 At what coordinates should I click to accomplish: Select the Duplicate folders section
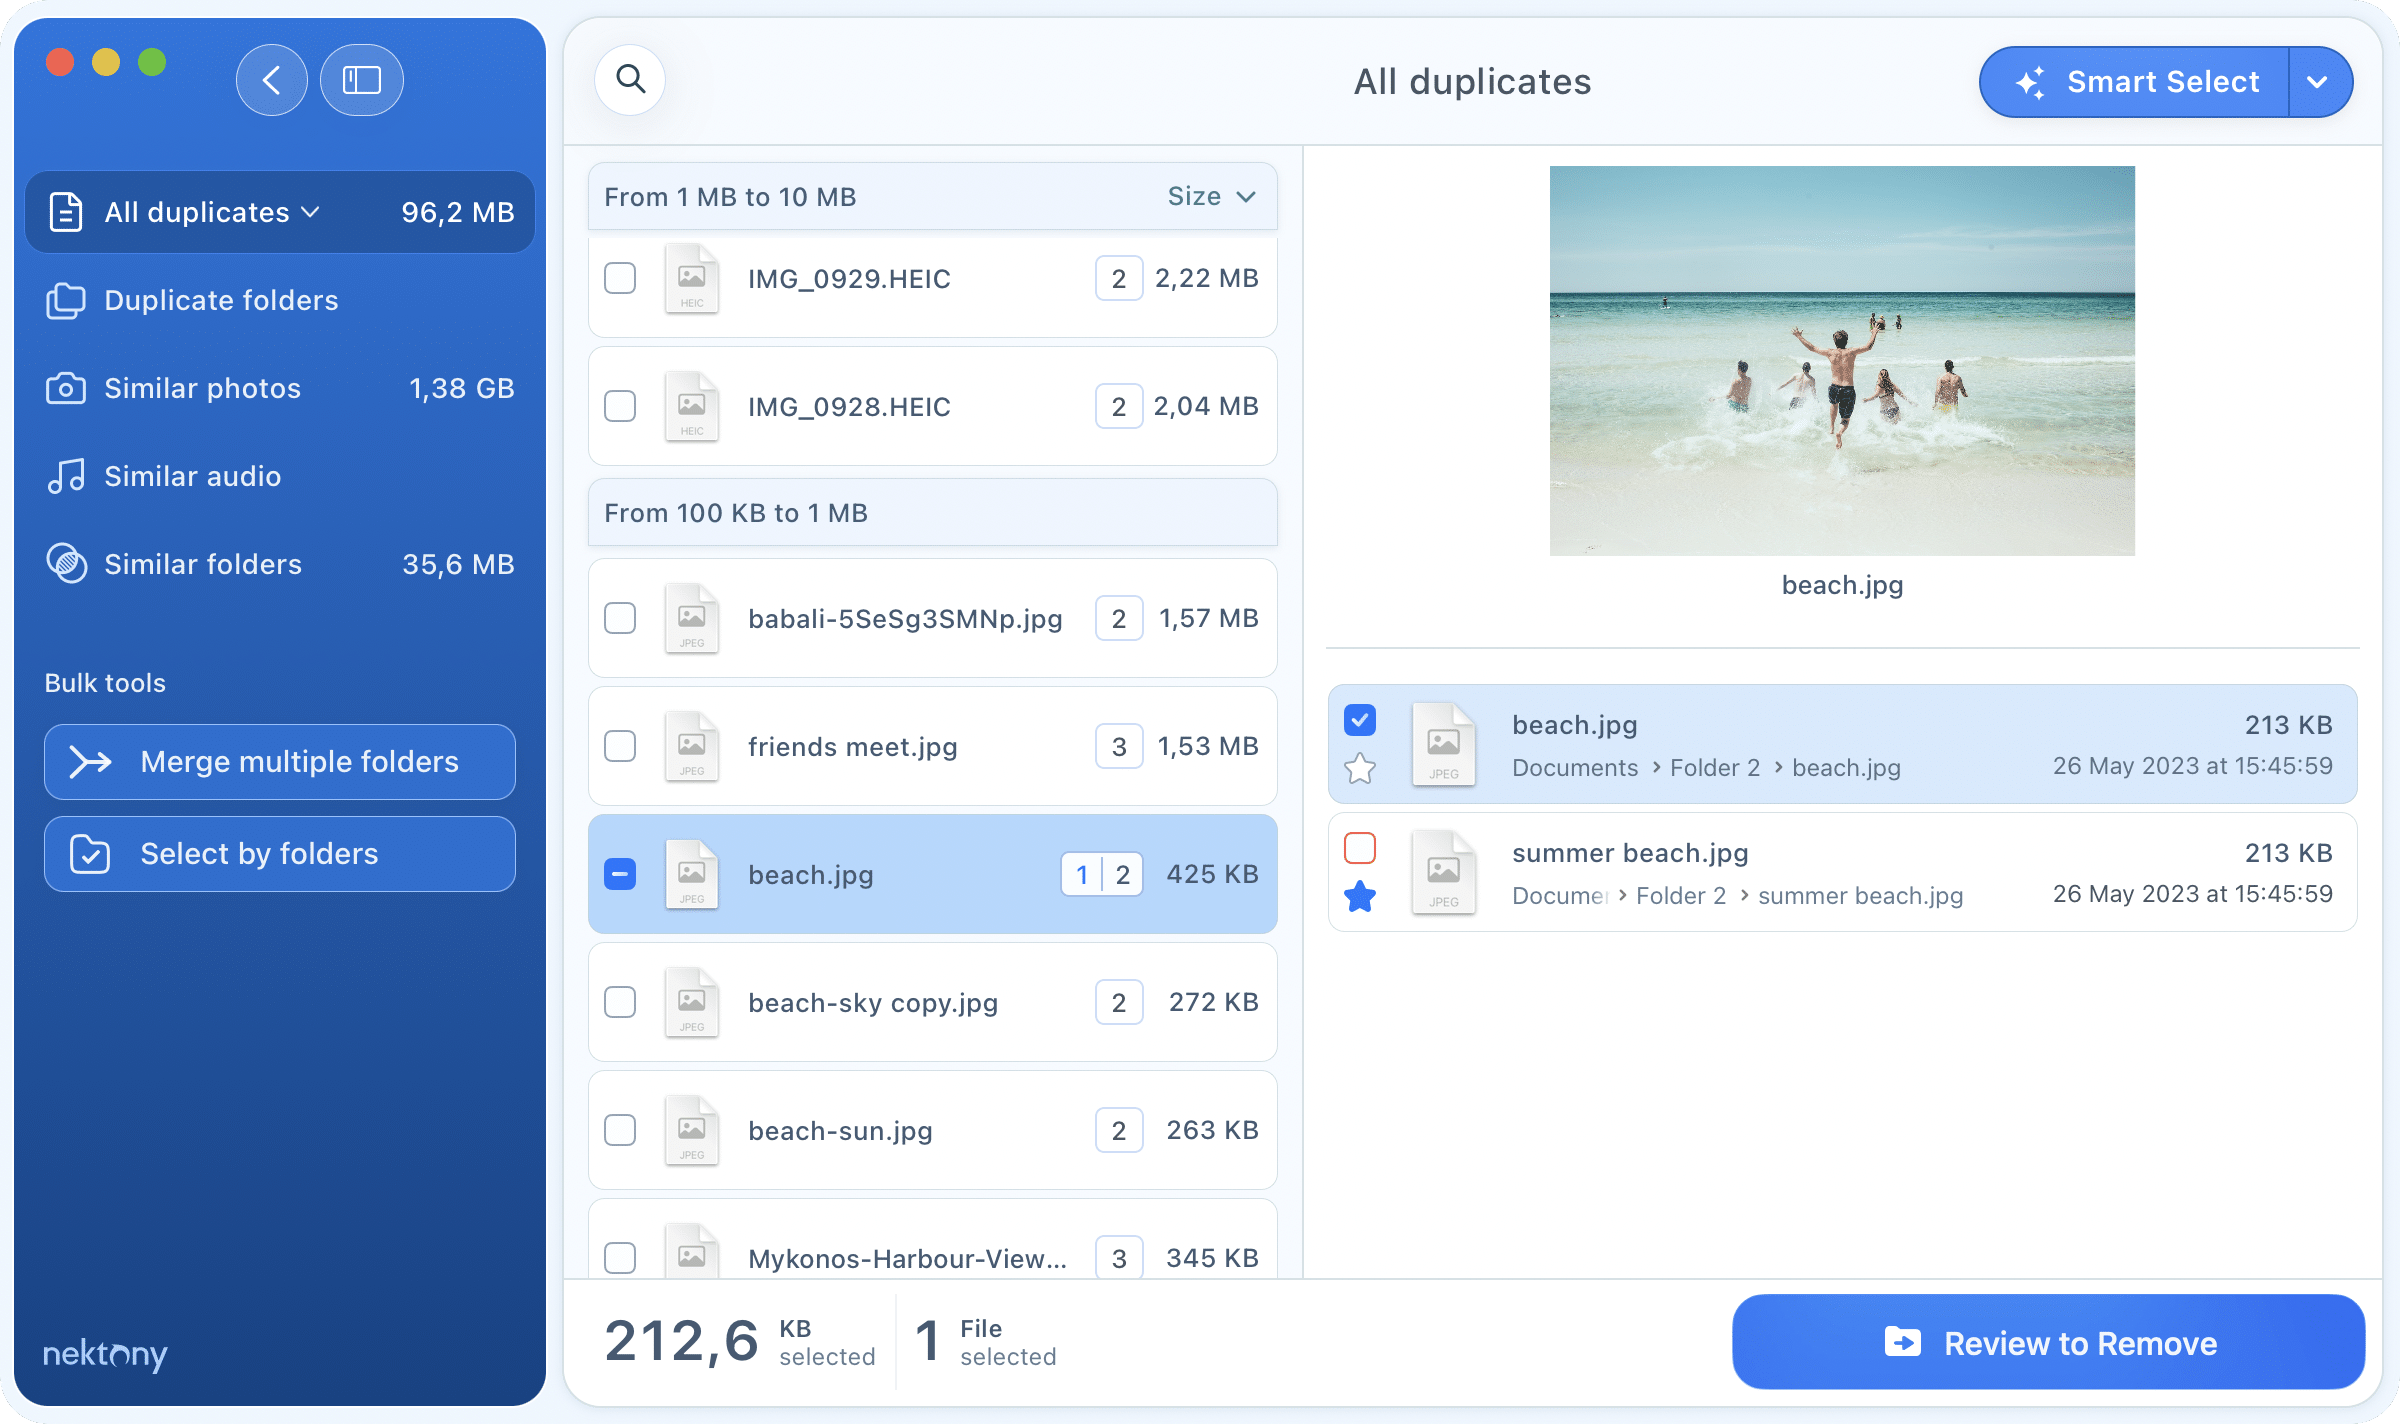click(221, 300)
